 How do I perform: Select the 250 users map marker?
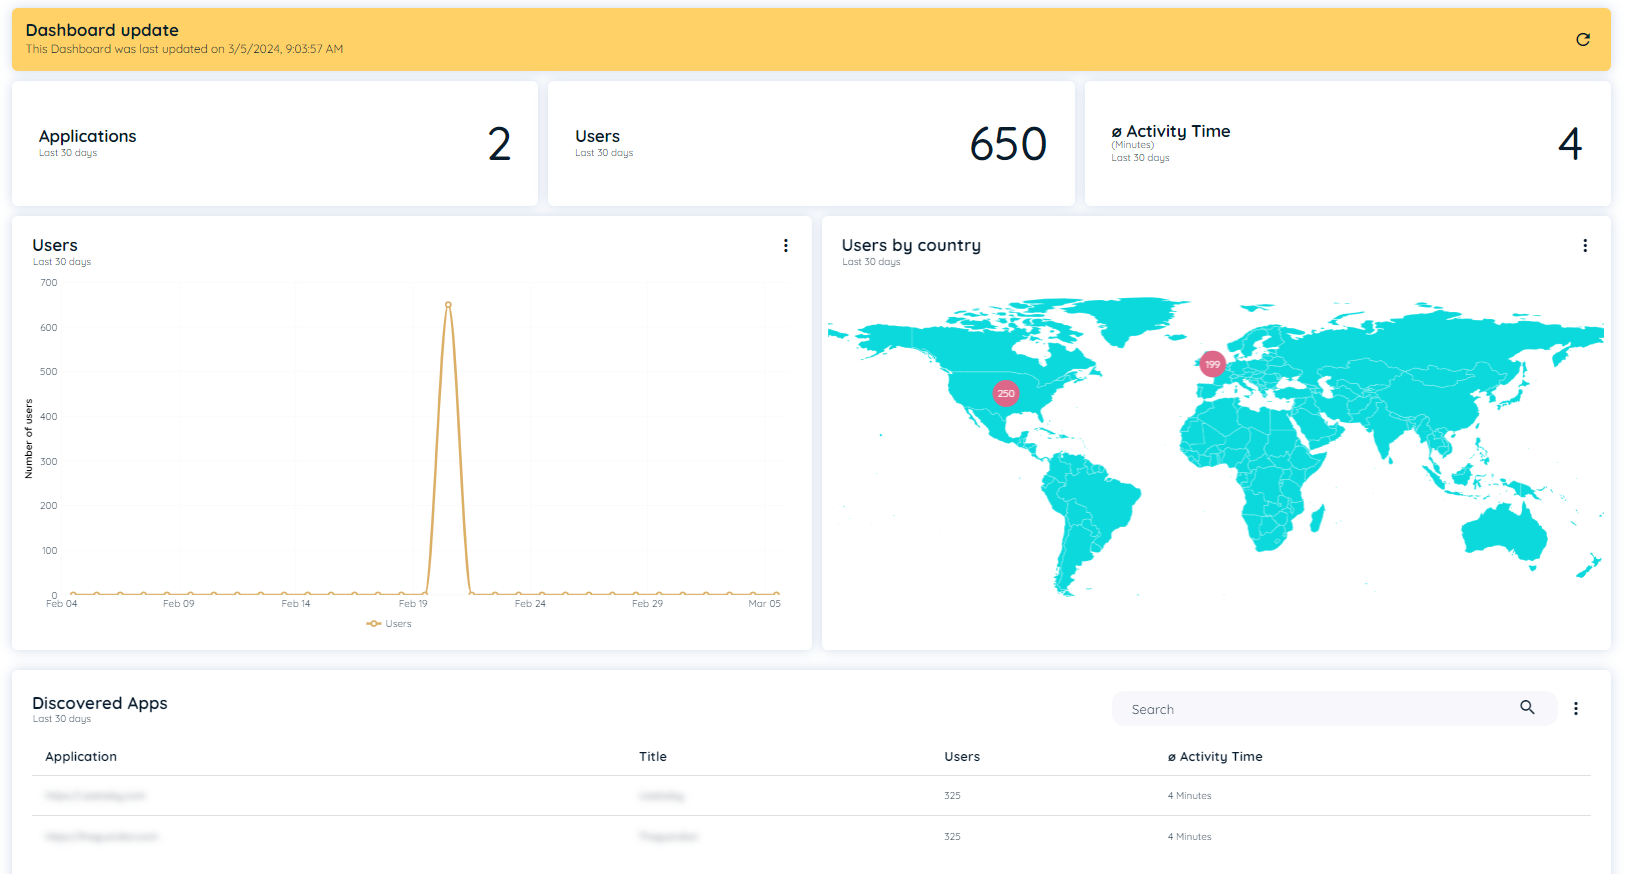click(x=1006, y=394)
